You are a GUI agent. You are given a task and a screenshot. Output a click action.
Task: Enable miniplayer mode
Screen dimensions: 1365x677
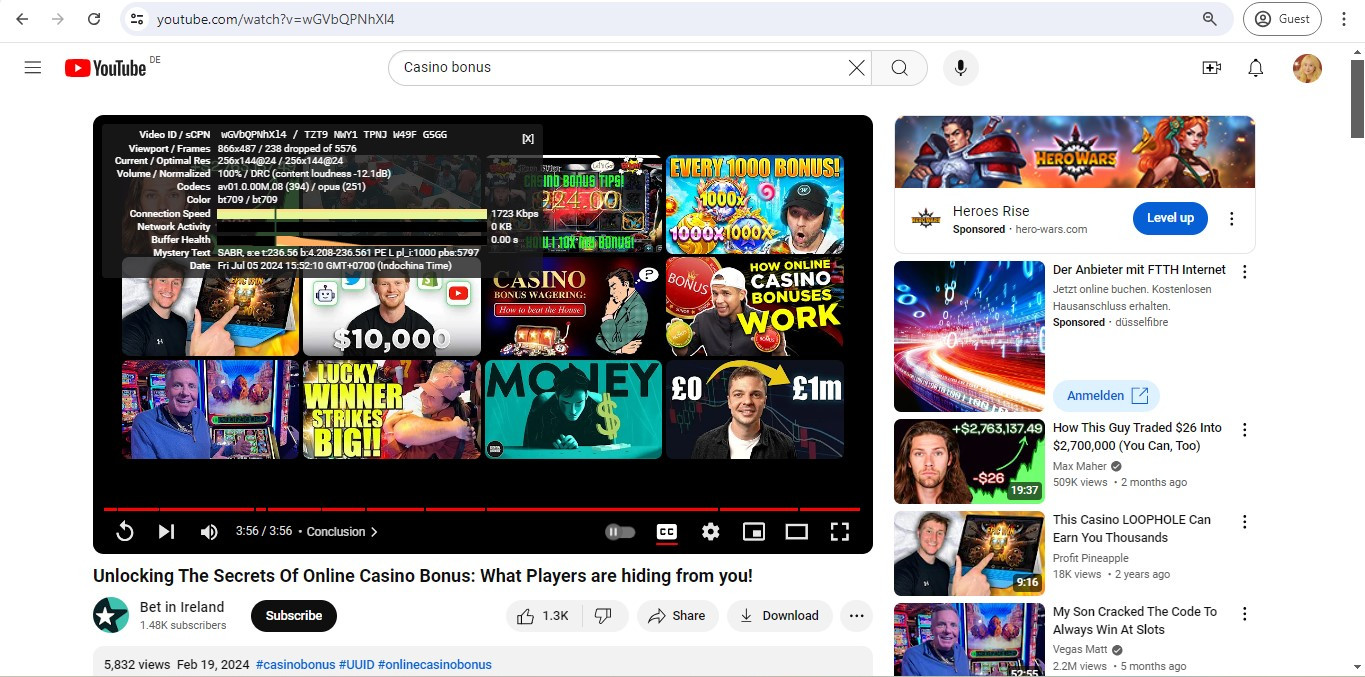click(x=753, y=532)
